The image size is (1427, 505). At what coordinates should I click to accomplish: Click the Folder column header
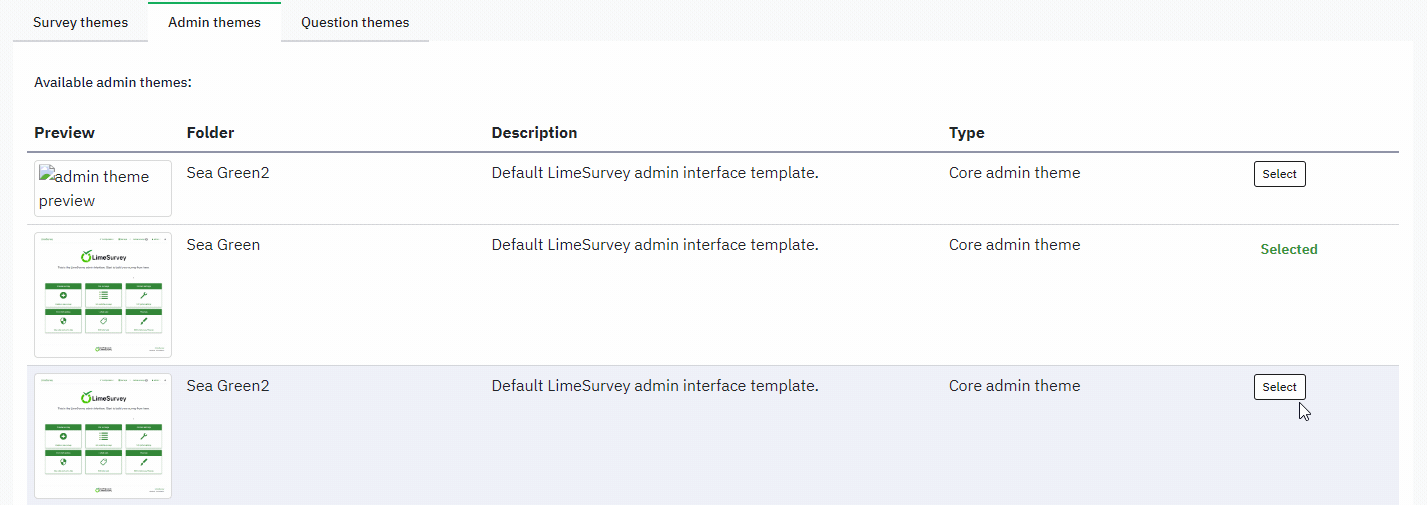pos(210,133)
